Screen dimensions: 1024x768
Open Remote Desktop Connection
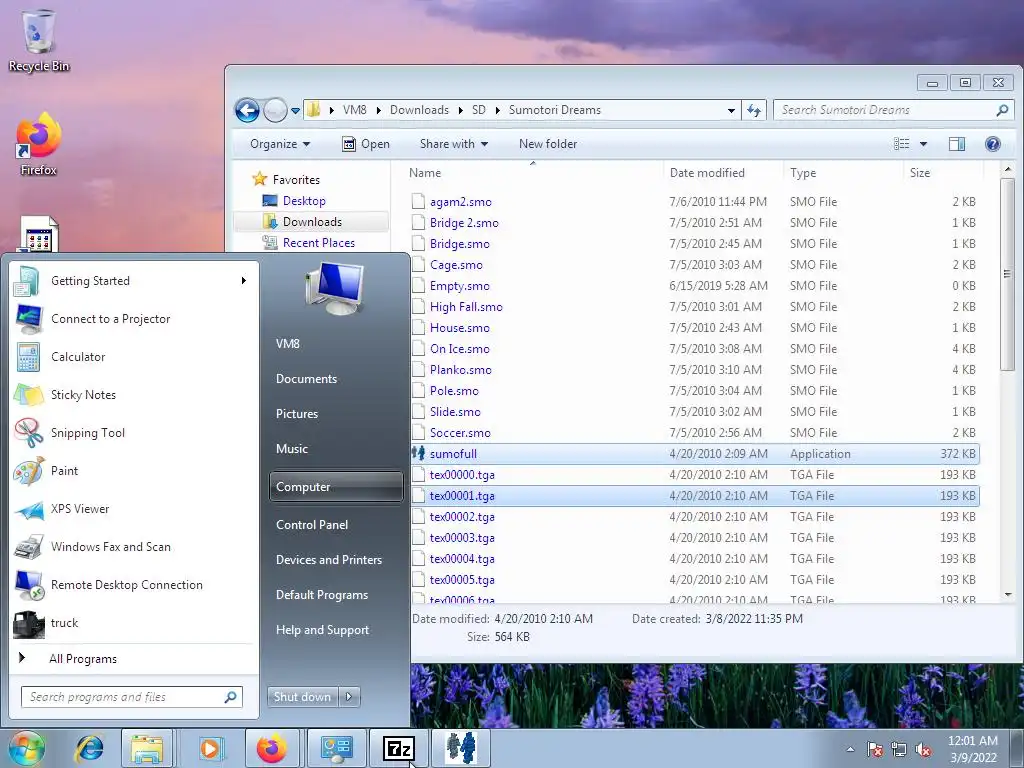click(134, 585)
